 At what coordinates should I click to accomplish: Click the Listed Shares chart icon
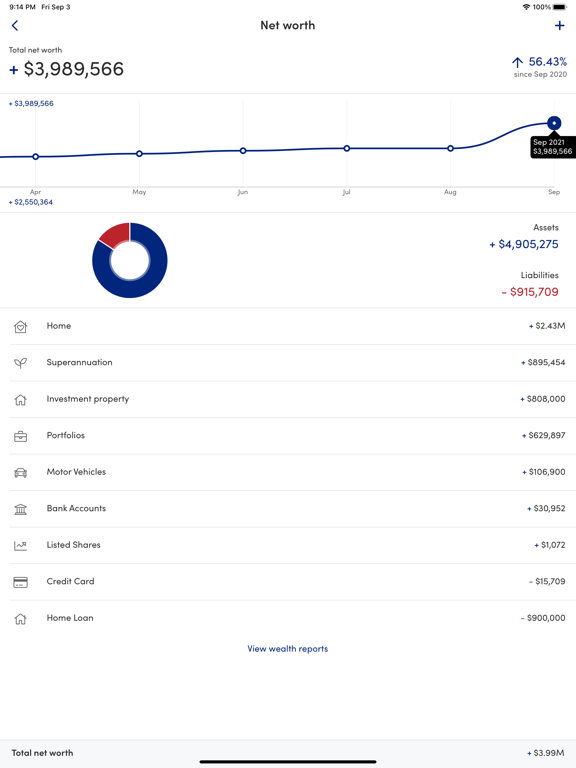[x=21, y=546]
